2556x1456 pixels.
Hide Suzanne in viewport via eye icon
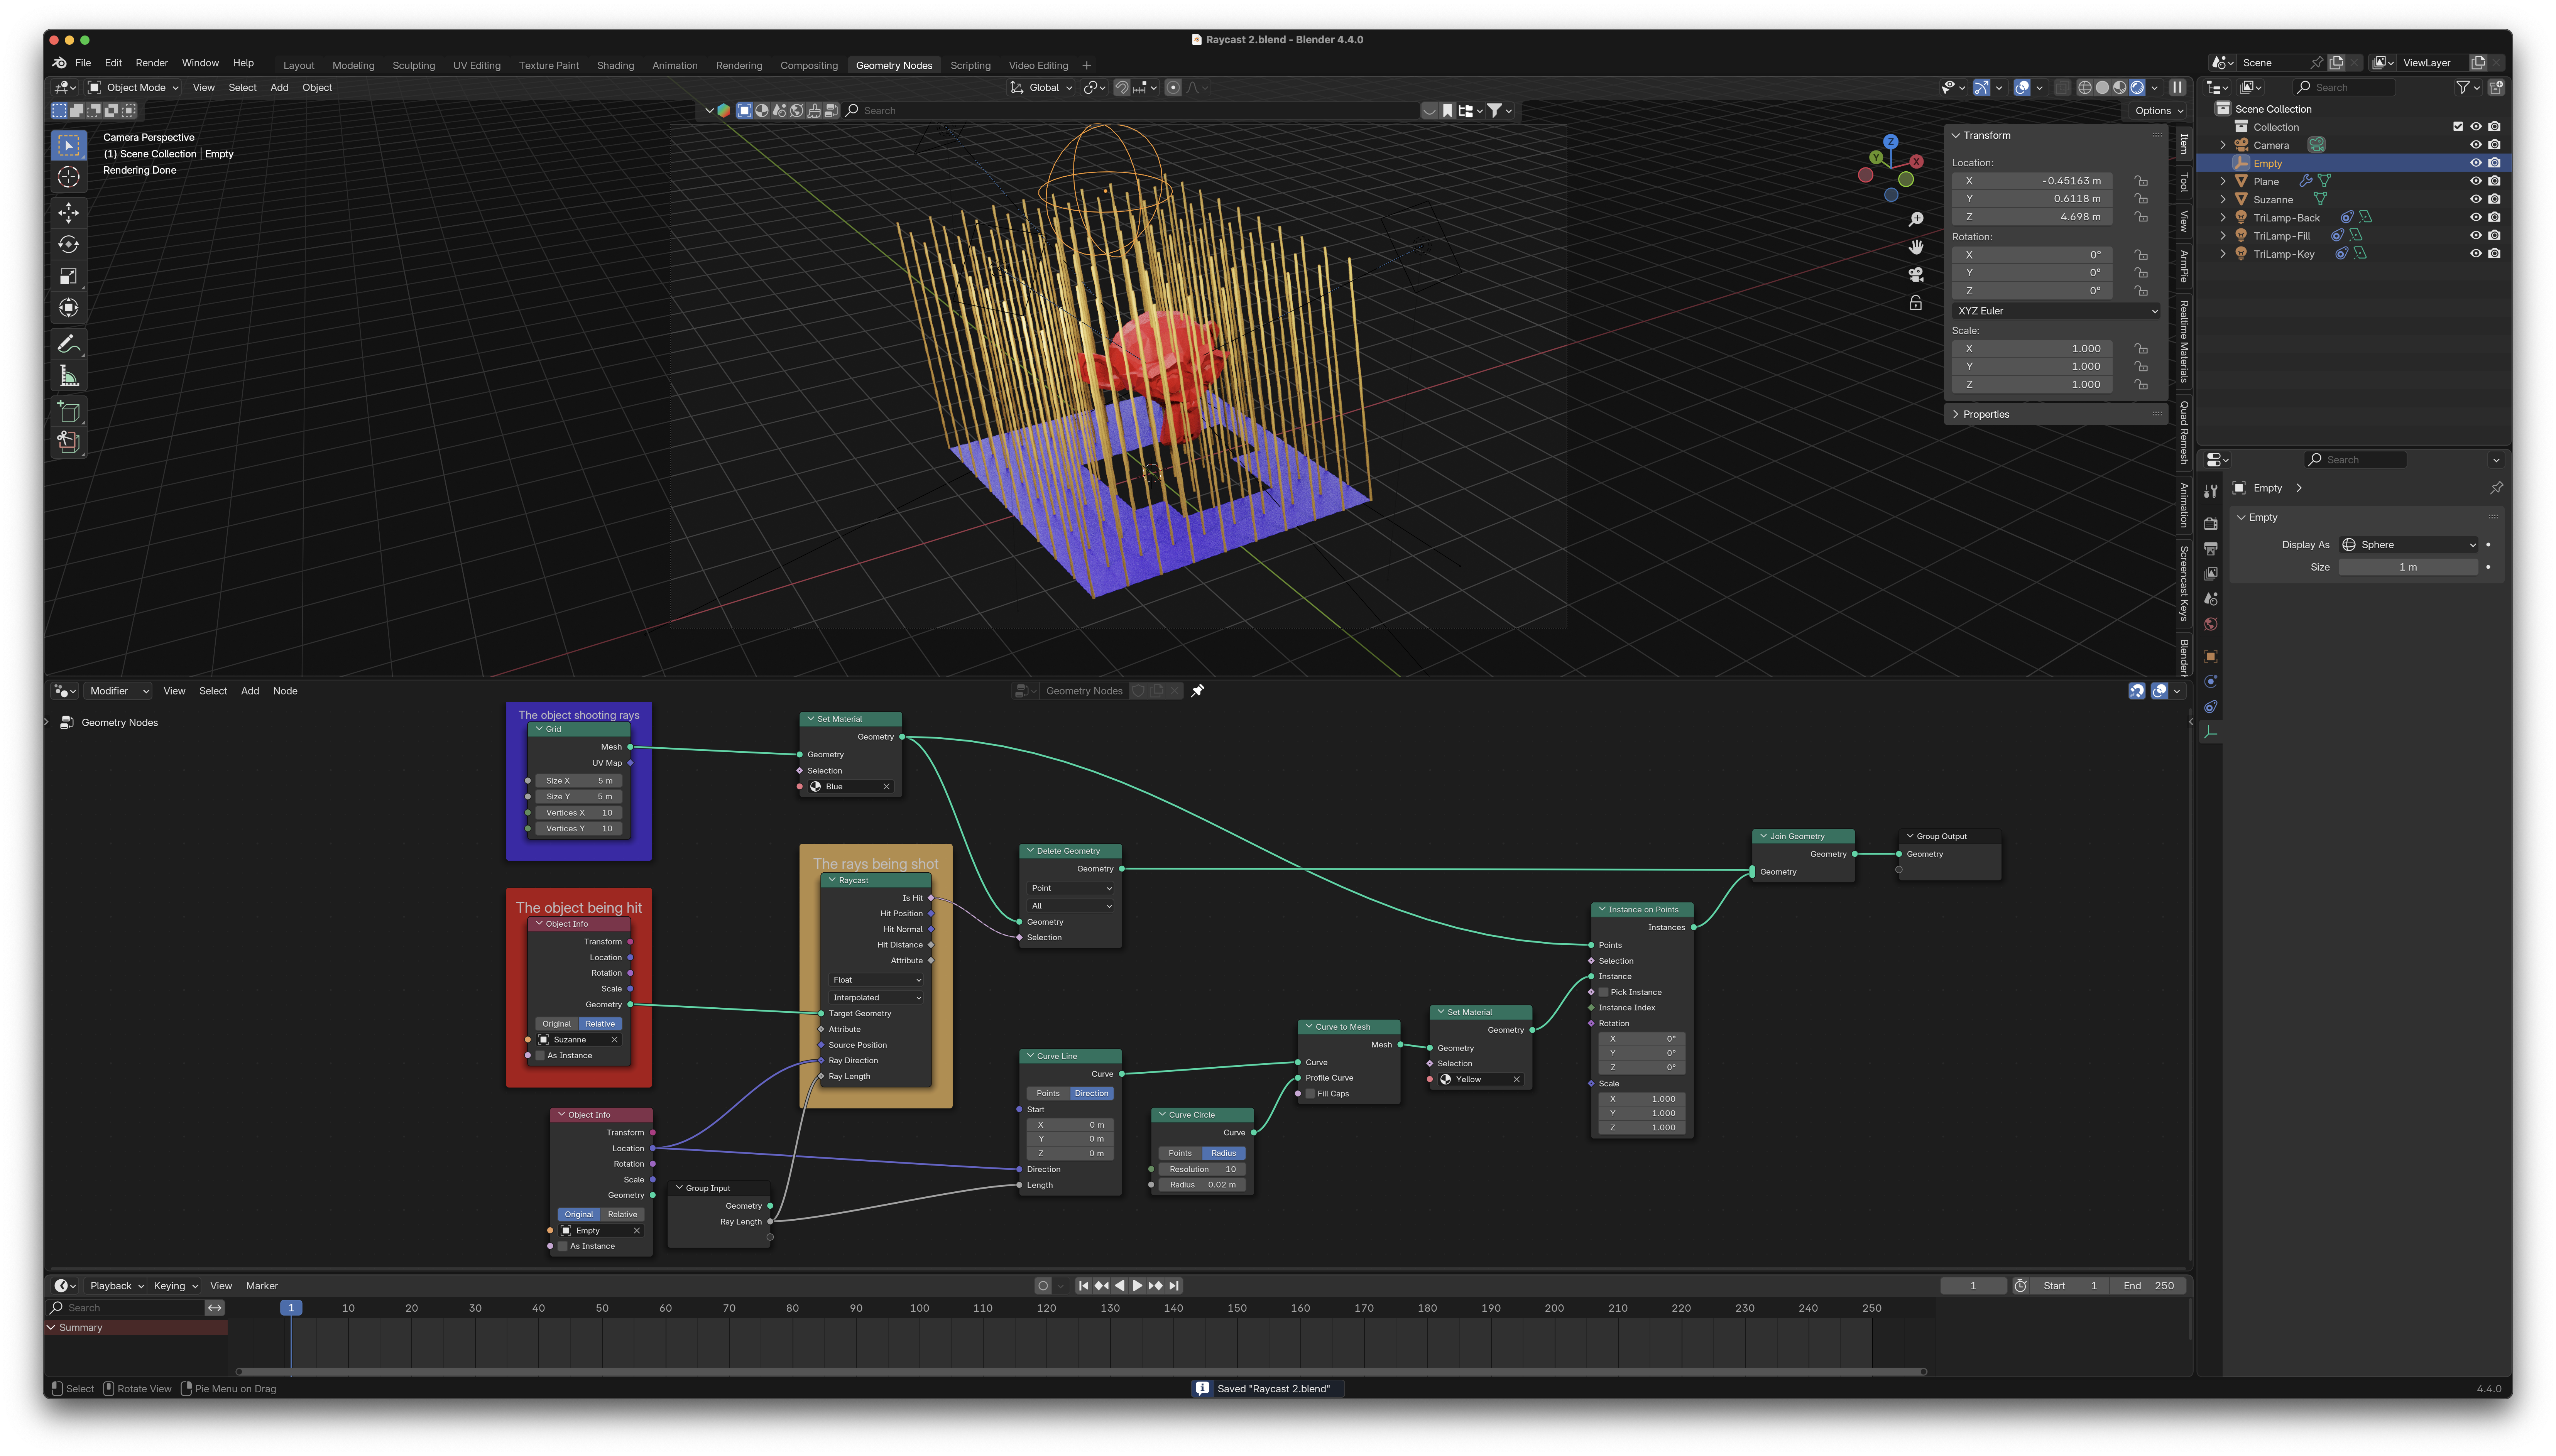coord(2476,200)
